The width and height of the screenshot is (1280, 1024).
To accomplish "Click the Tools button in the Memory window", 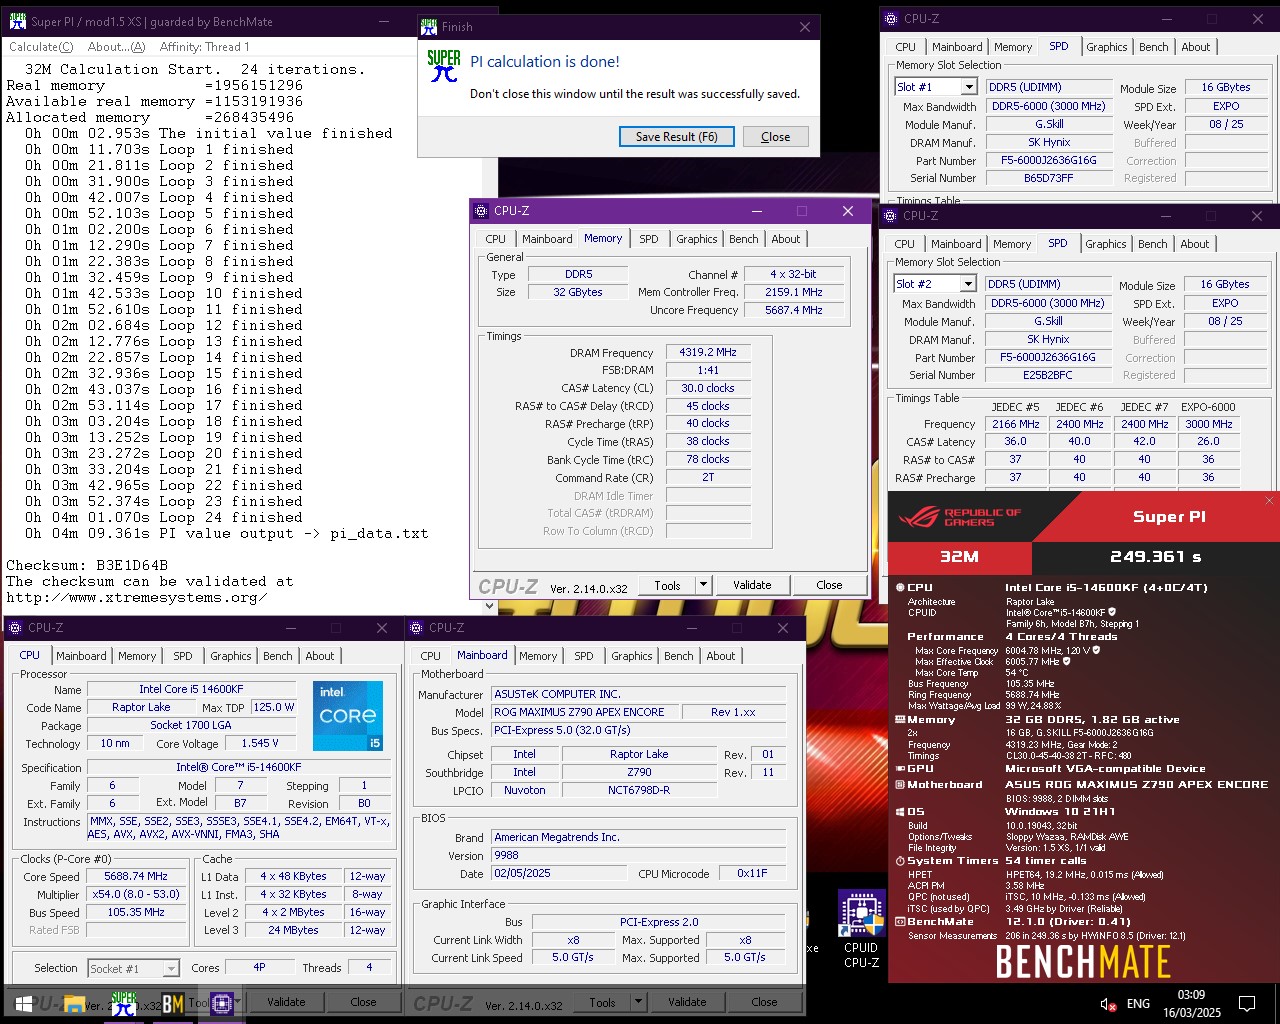I will point(668,586).
